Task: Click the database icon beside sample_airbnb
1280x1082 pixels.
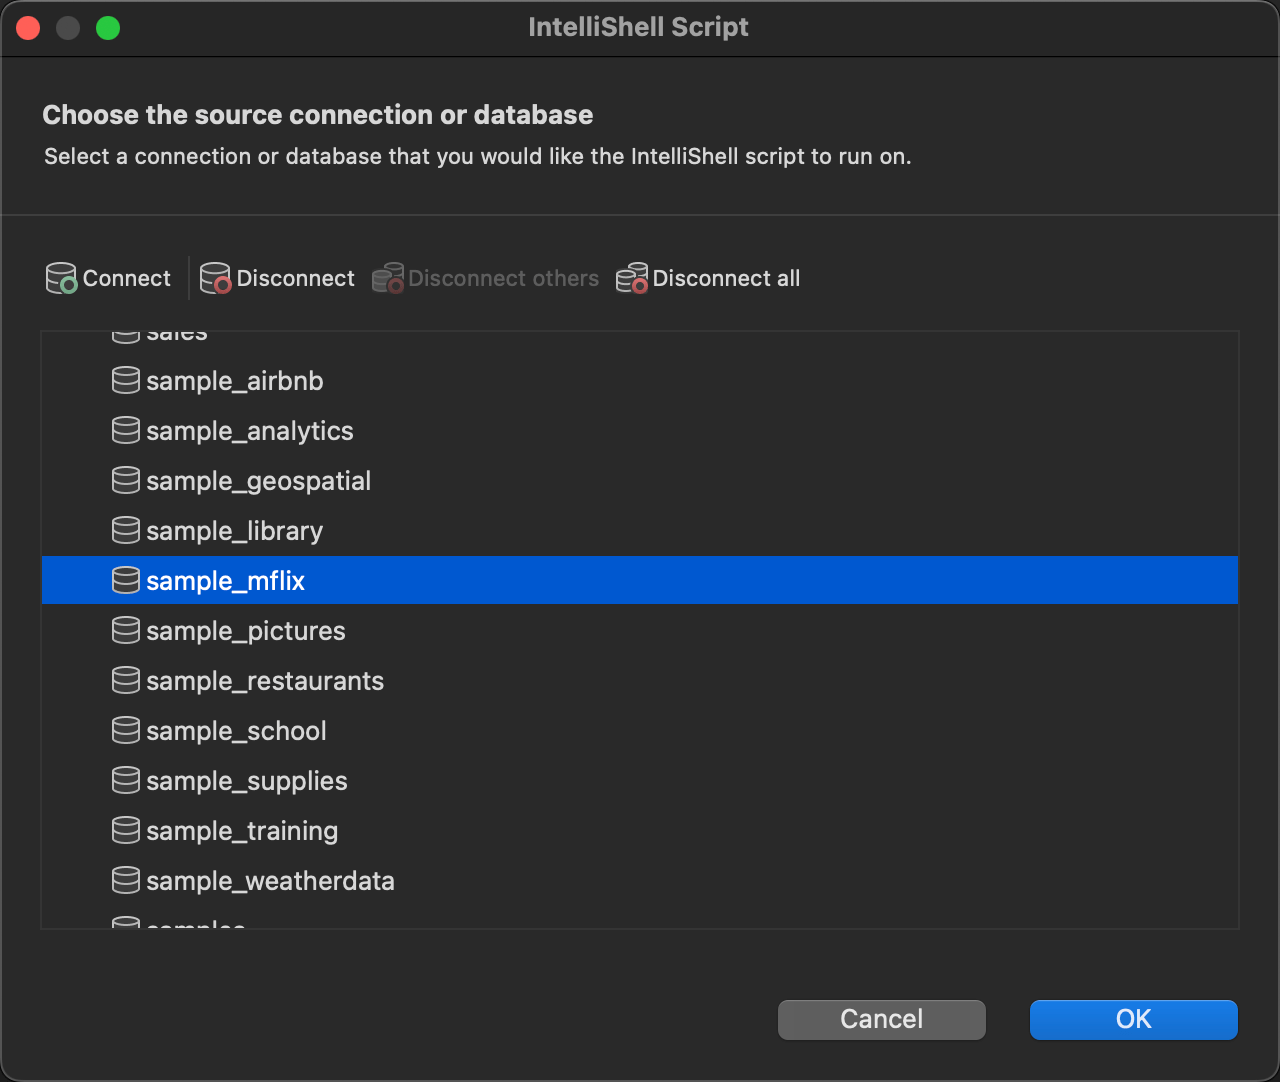Action: pos(125,380)
